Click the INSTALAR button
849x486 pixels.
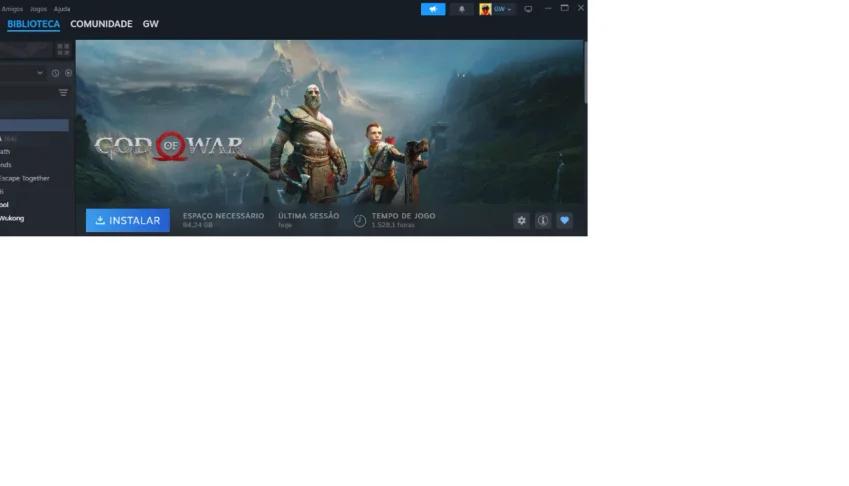128,220
